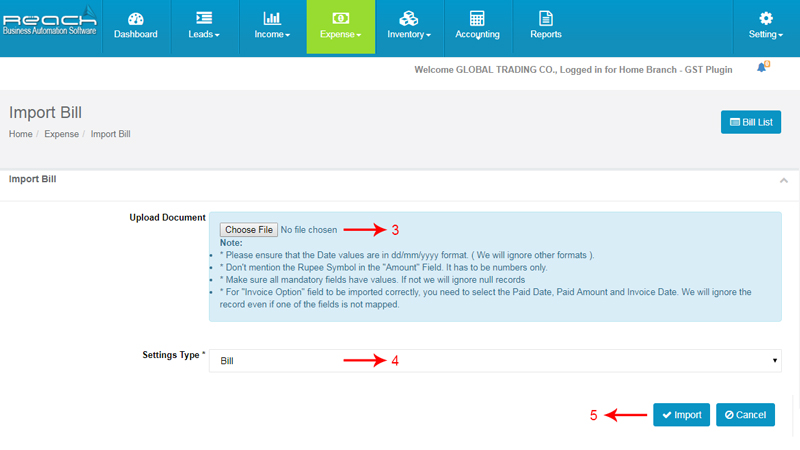Click the Setting gear icon
The height and width of the screenshot is (450, 800).
click(766, 18)
